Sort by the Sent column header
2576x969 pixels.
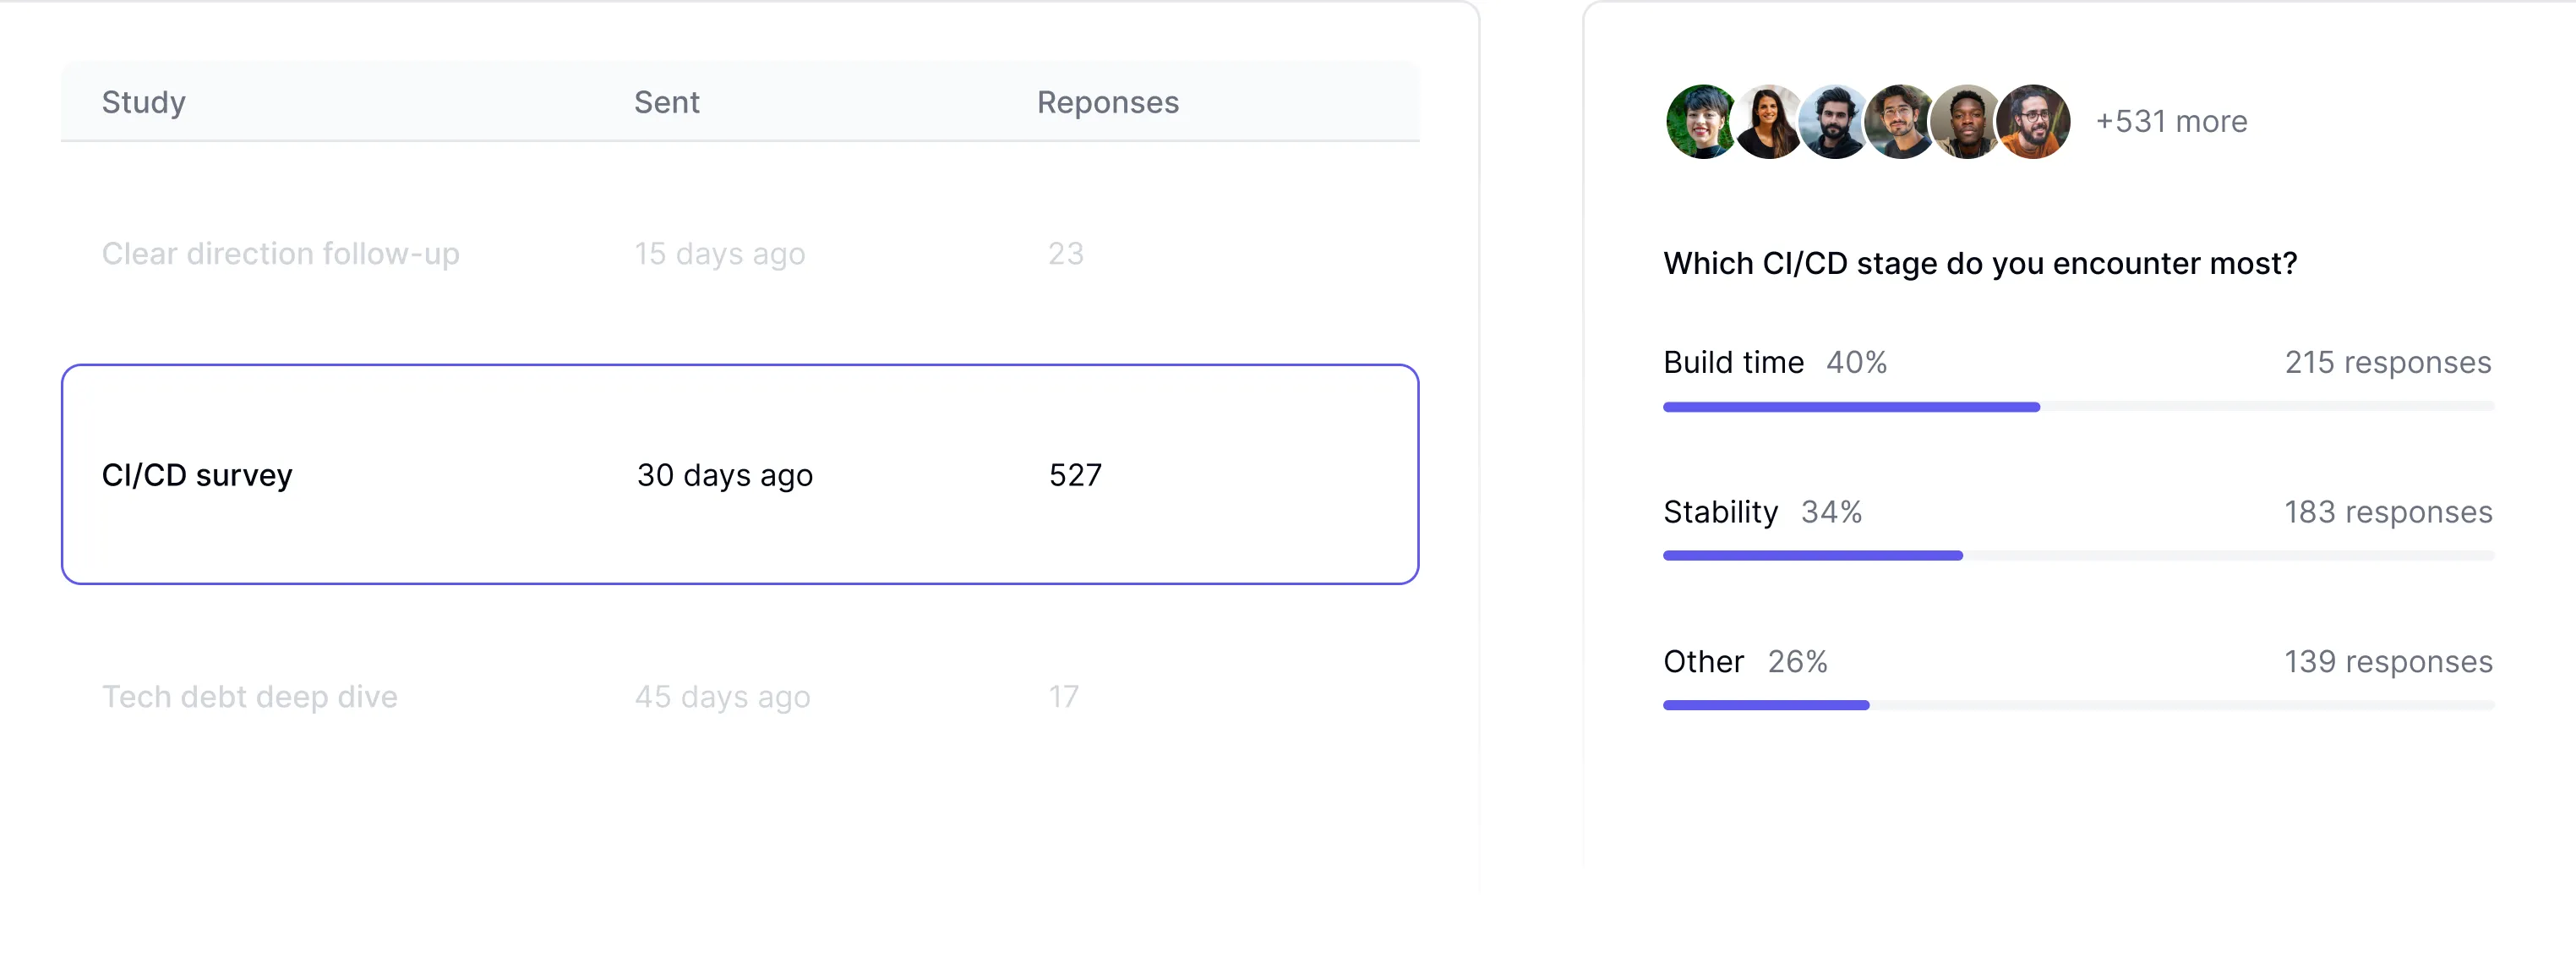click(x=666, y=102)
